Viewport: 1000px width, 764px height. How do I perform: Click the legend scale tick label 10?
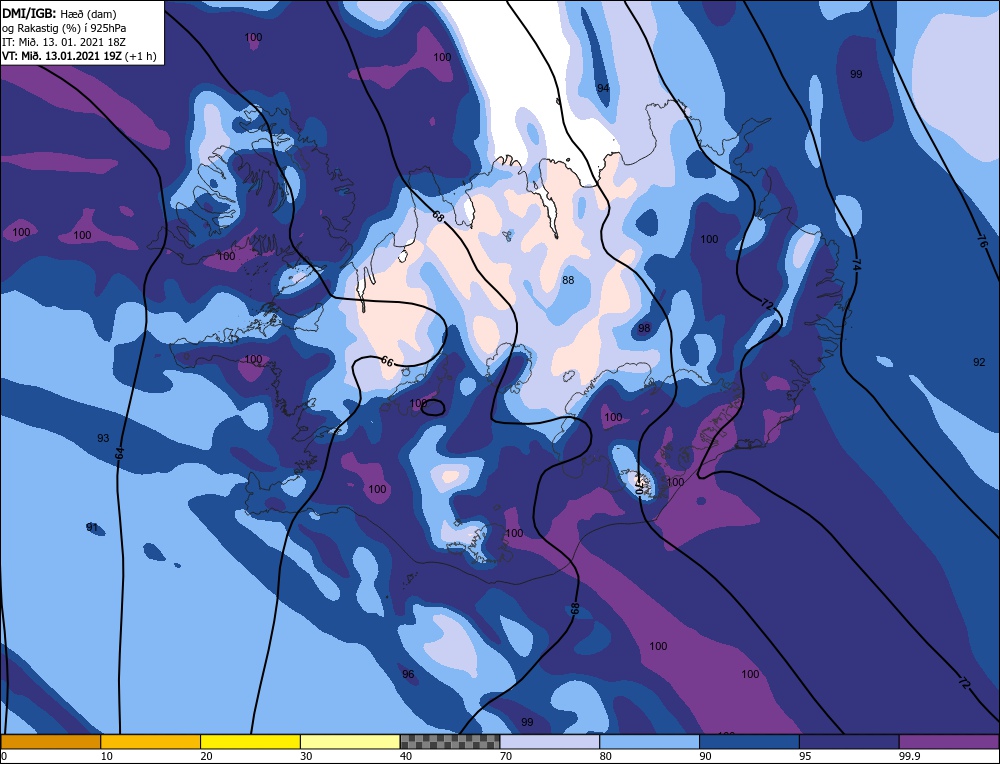[x=107, y=756]
